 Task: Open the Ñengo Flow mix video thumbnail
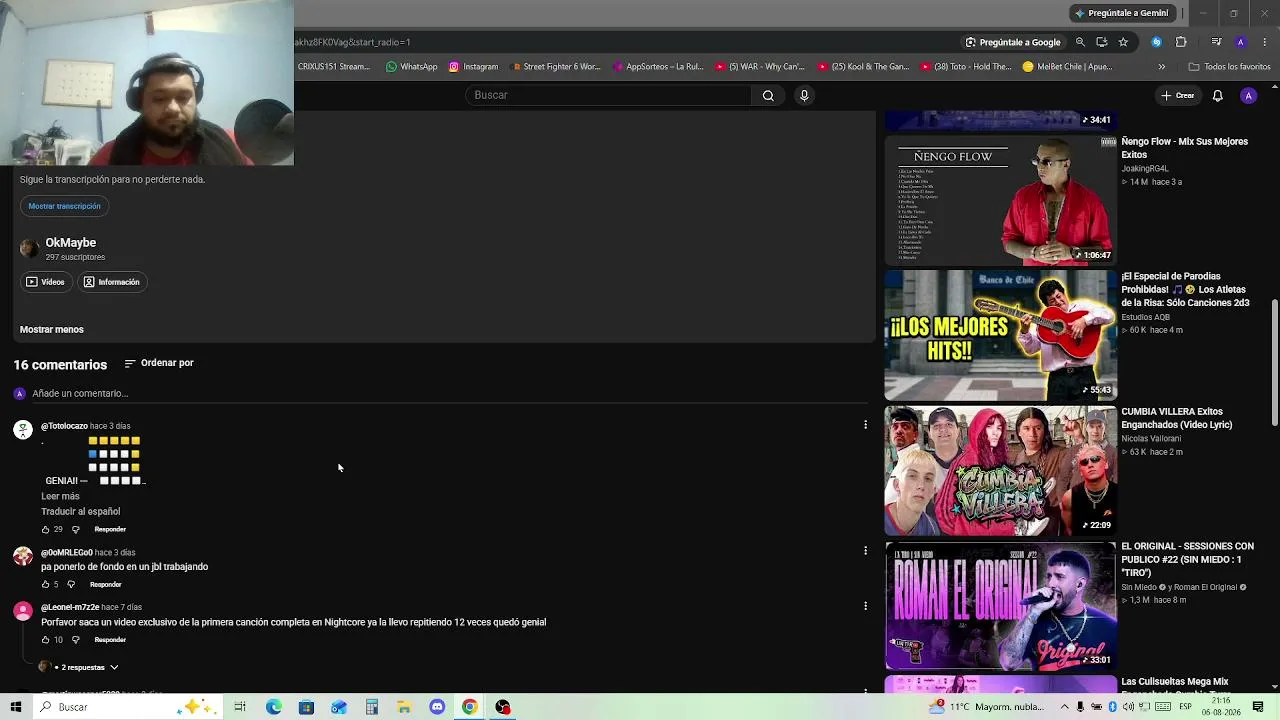(x=1000, y=200)
